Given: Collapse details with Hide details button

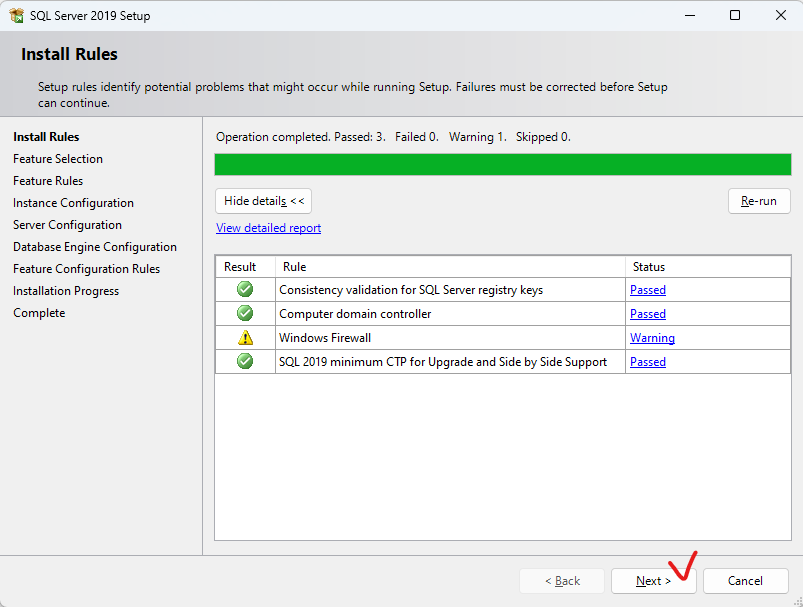Looking at the screenshot, I should click(263, 201).
